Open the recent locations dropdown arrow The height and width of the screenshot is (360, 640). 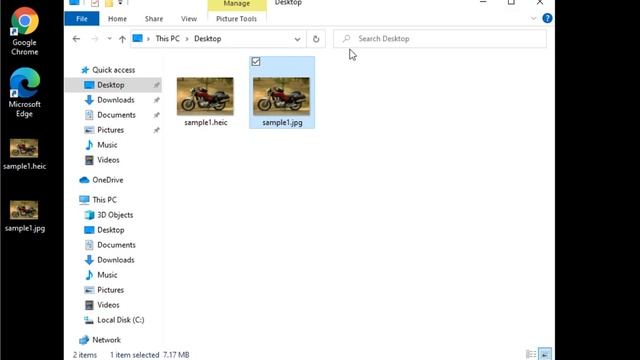tap(109, 39)
